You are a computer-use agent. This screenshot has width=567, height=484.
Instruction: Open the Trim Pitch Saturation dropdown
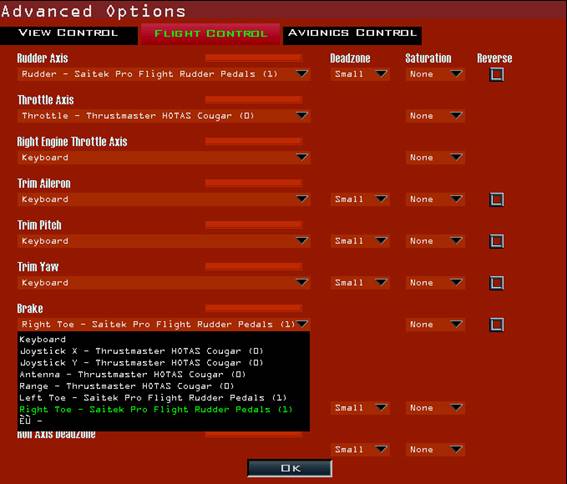point(435,241)
